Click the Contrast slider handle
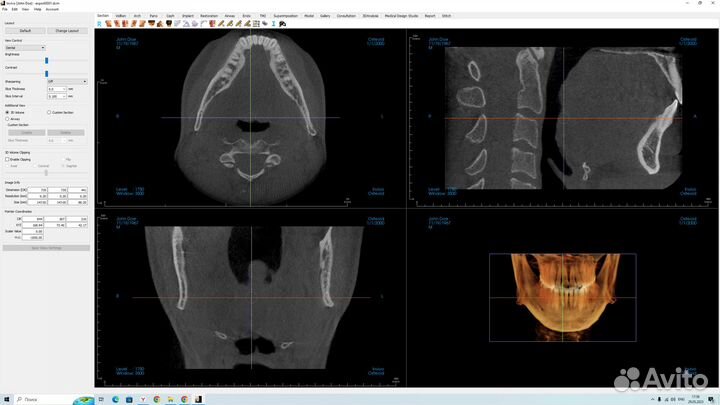This screenshot has width=720, height=405. click(46, 73)
